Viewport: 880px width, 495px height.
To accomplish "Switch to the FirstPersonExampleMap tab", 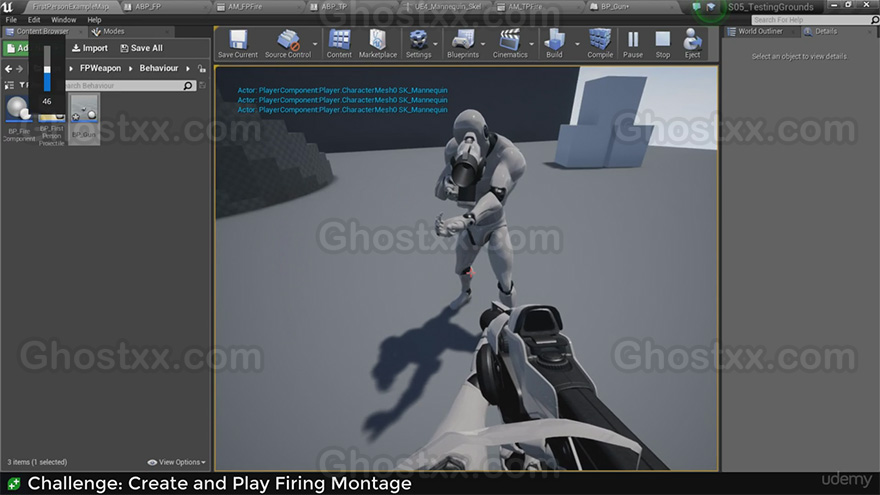I will pyautogui.click(x=70, y=7).
